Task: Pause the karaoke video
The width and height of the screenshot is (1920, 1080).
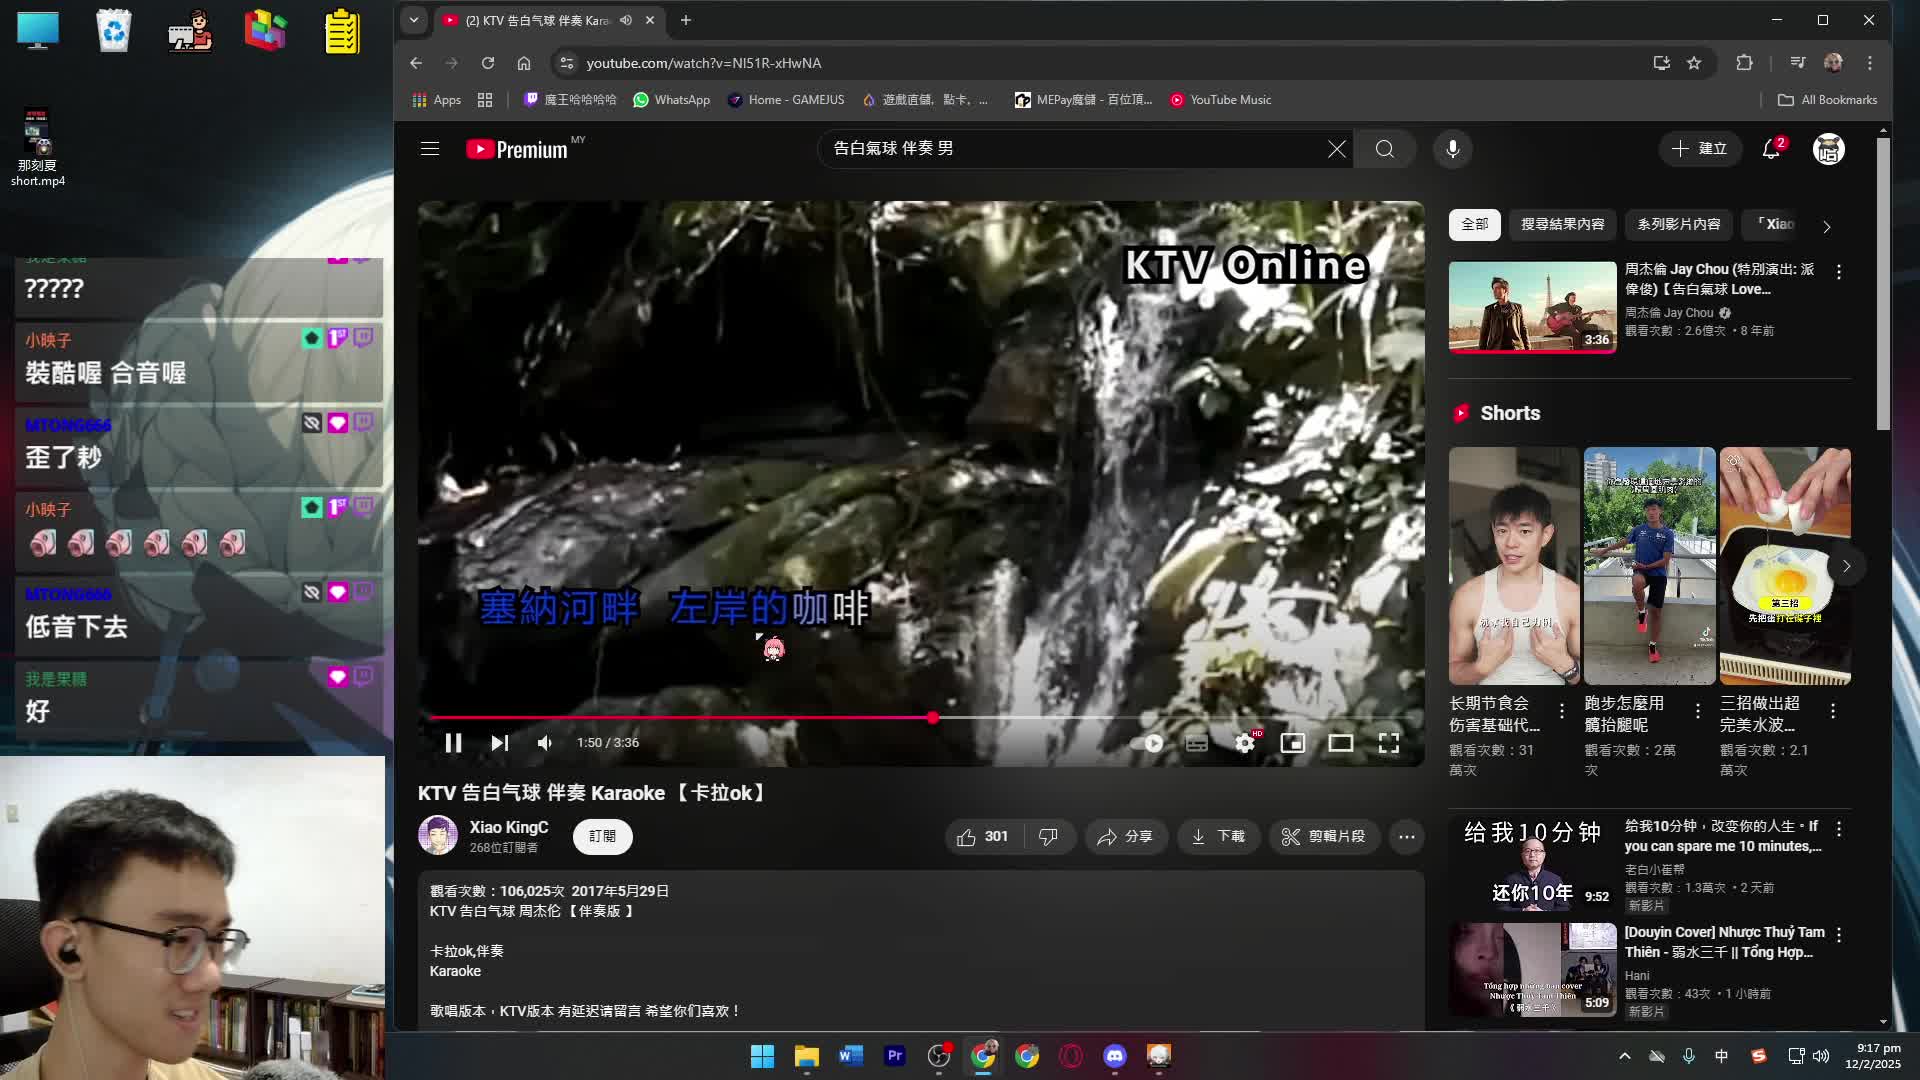Action: click(453, 743)
